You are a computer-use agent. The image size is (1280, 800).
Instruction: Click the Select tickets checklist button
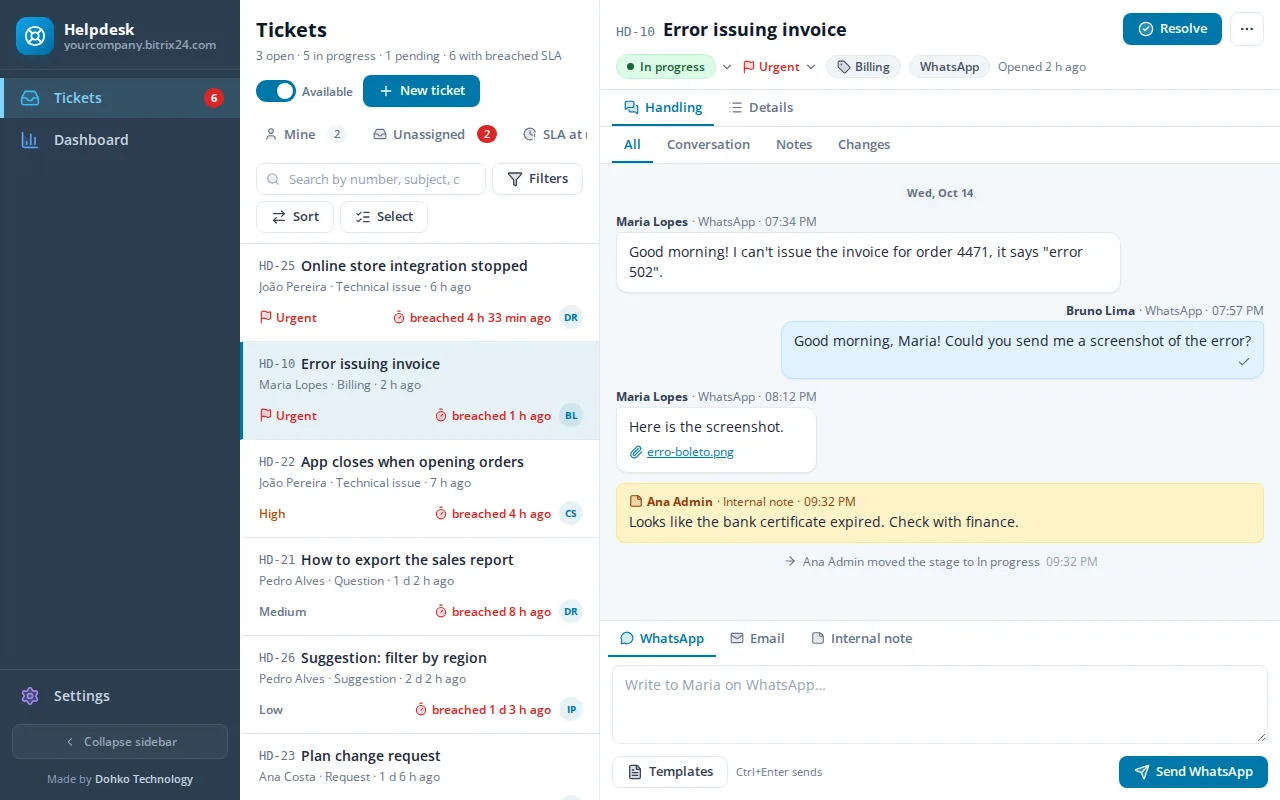384,217
